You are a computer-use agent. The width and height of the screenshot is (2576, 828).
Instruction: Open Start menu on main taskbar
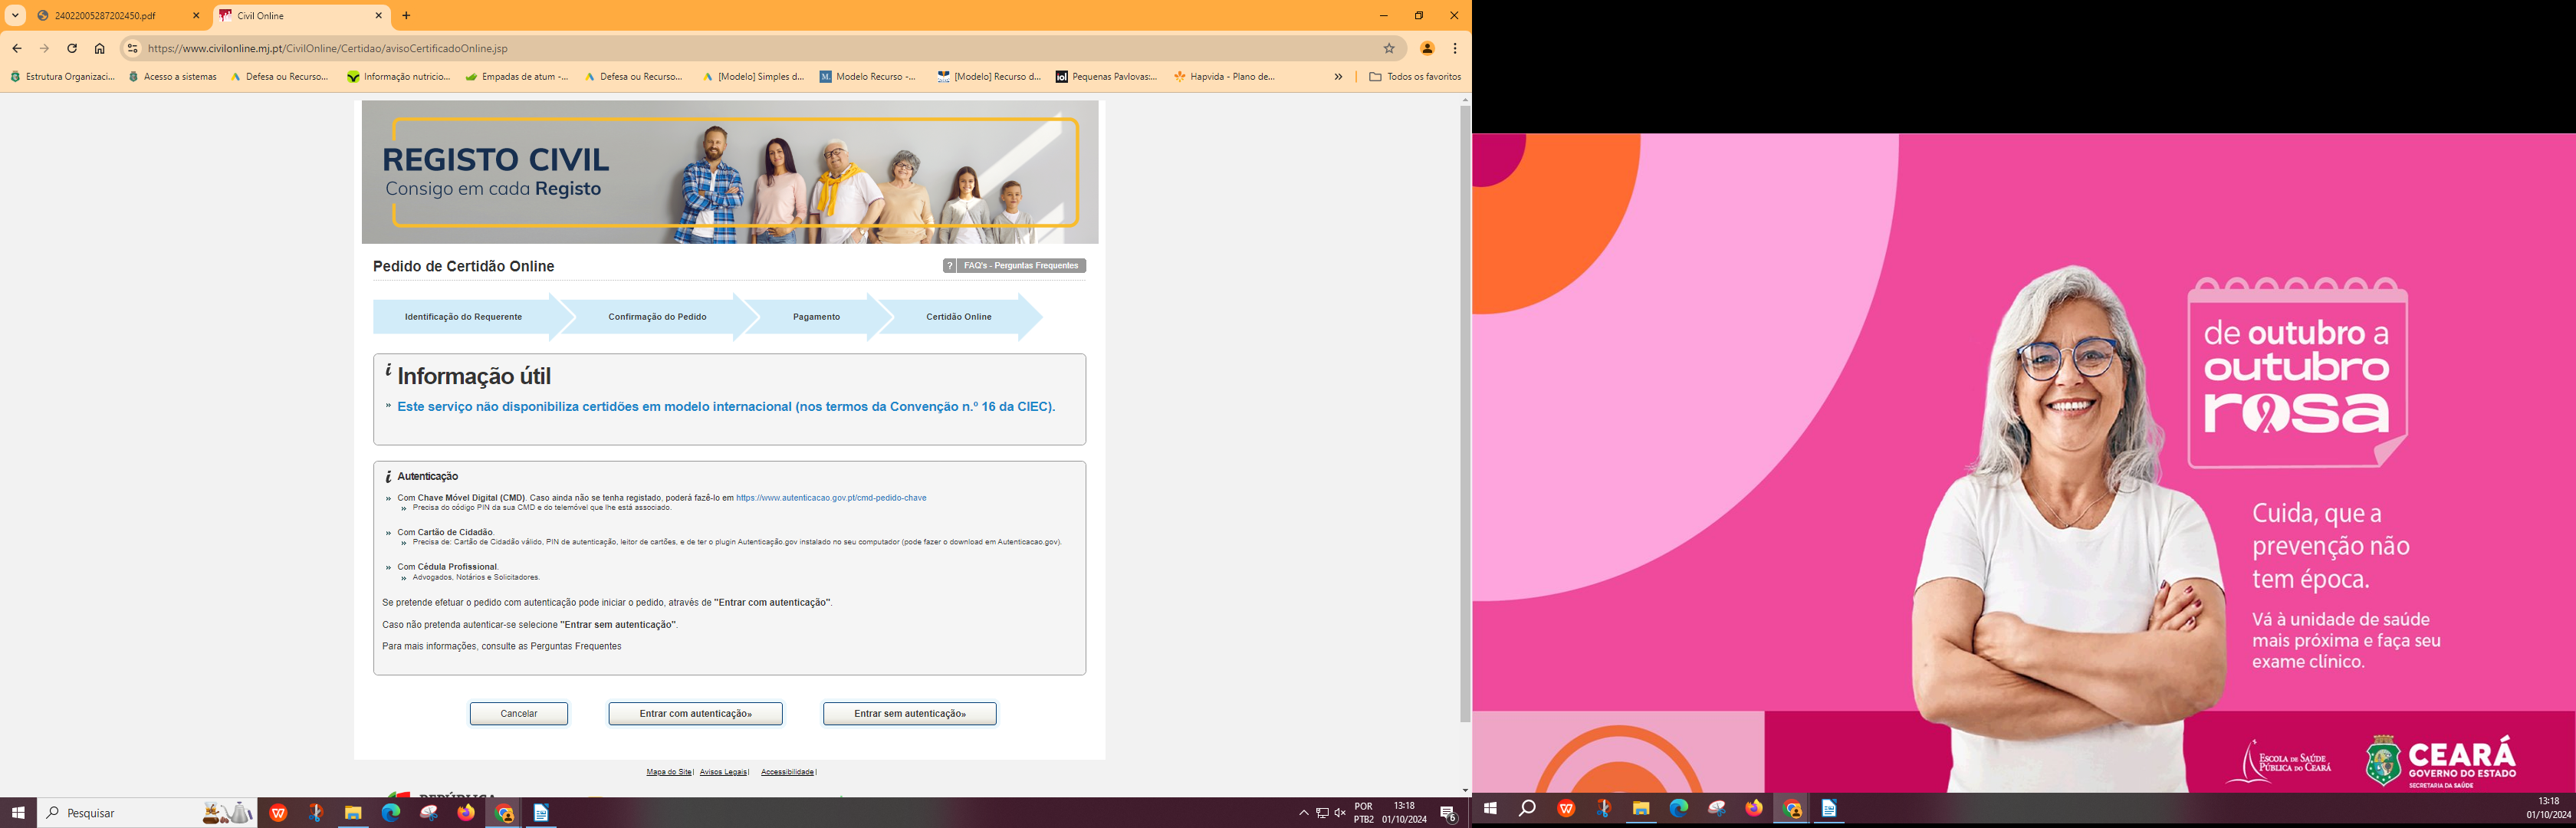pyautogui.click(x=18, y=813)
